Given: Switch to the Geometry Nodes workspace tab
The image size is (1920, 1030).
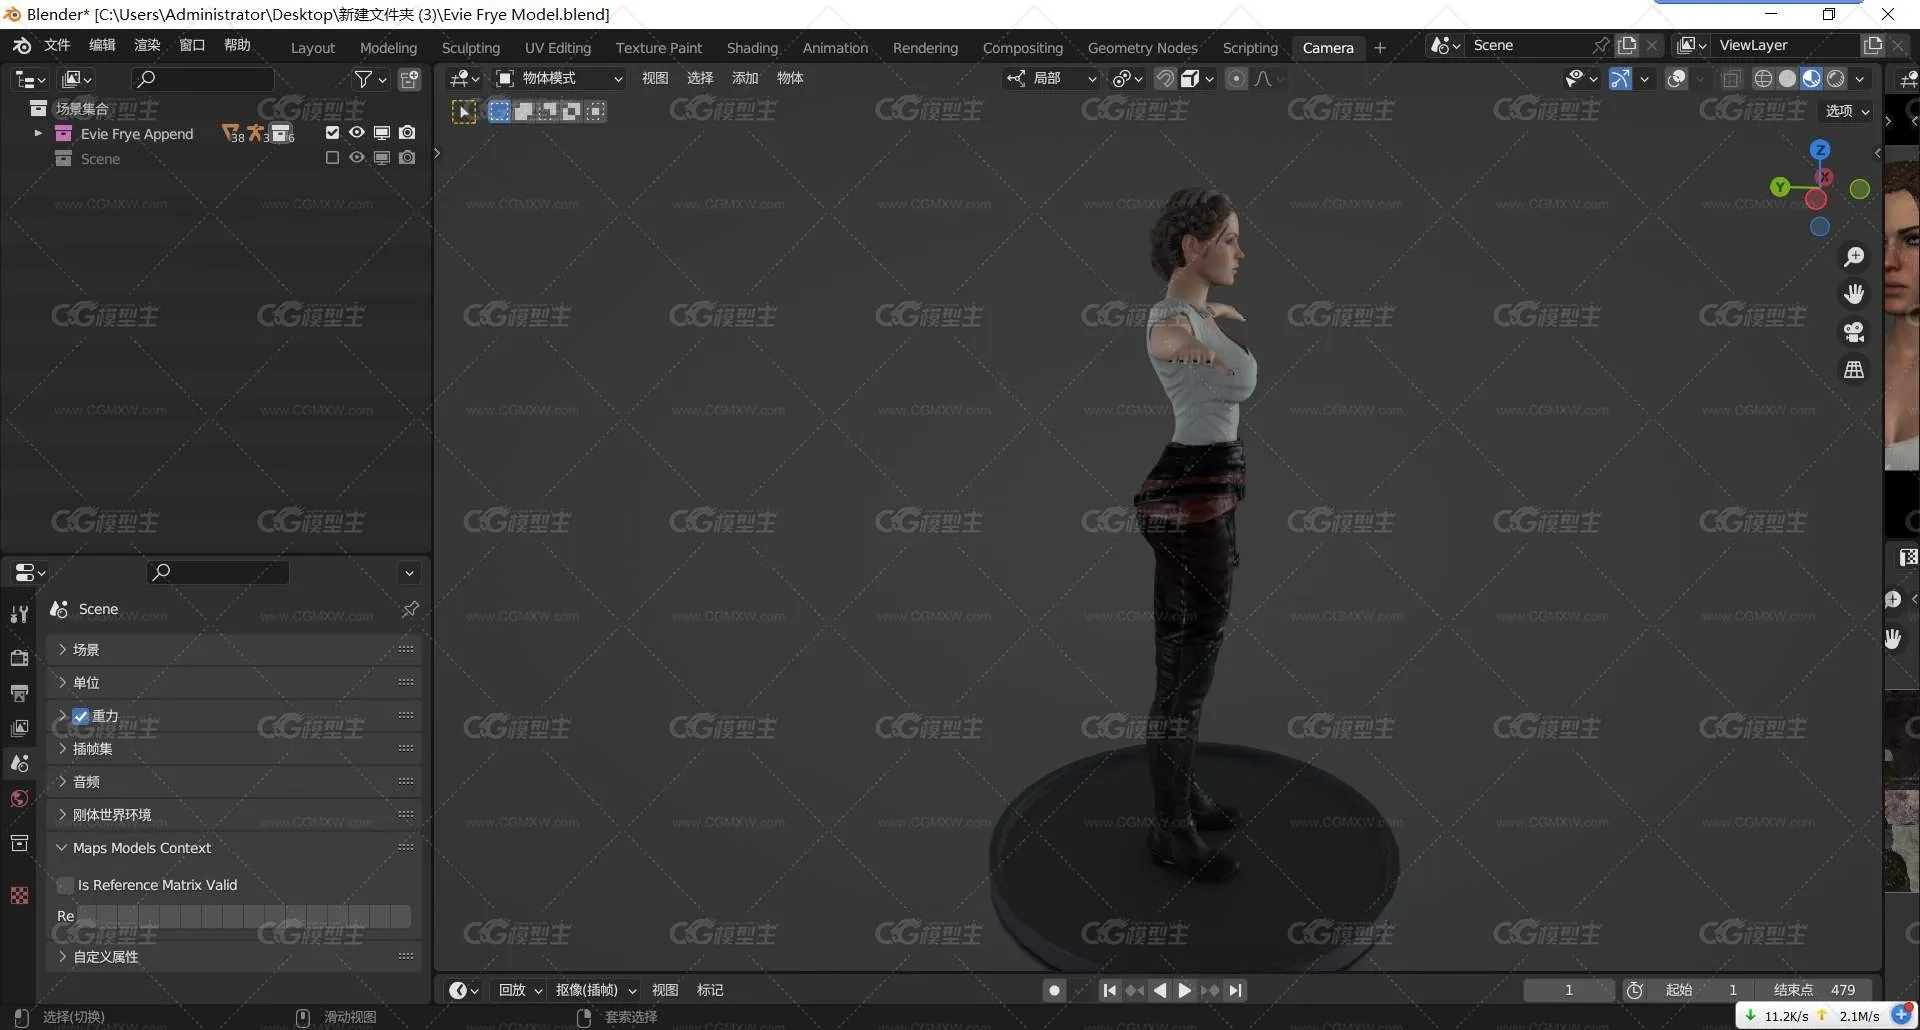Looking at the screenshot, I should 1142,47.
